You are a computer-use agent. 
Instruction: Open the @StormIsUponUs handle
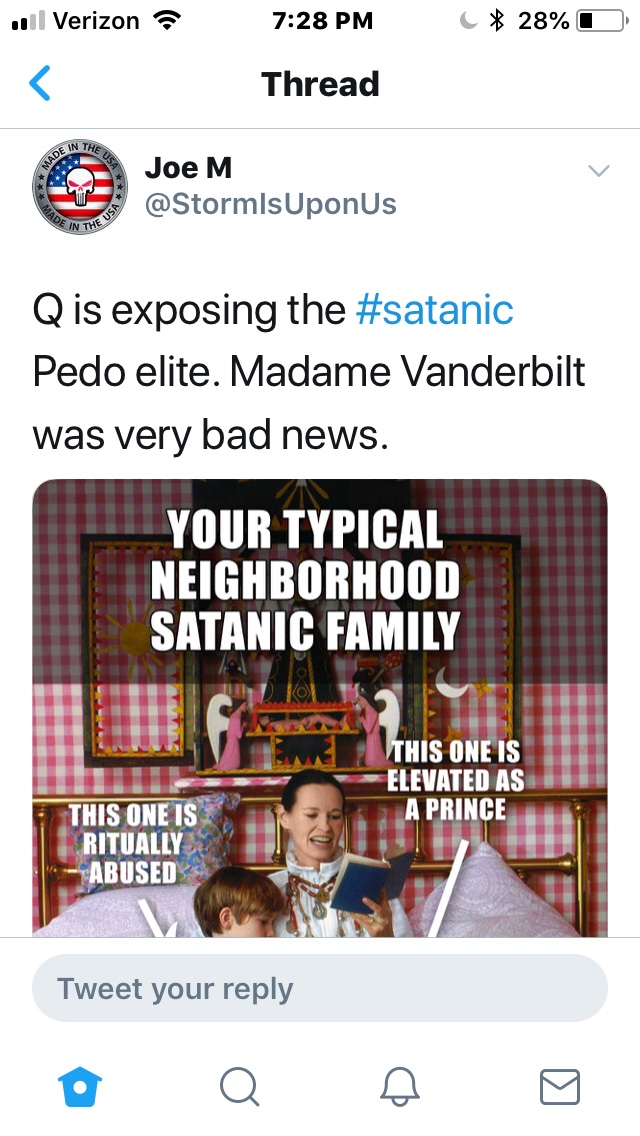271,204
